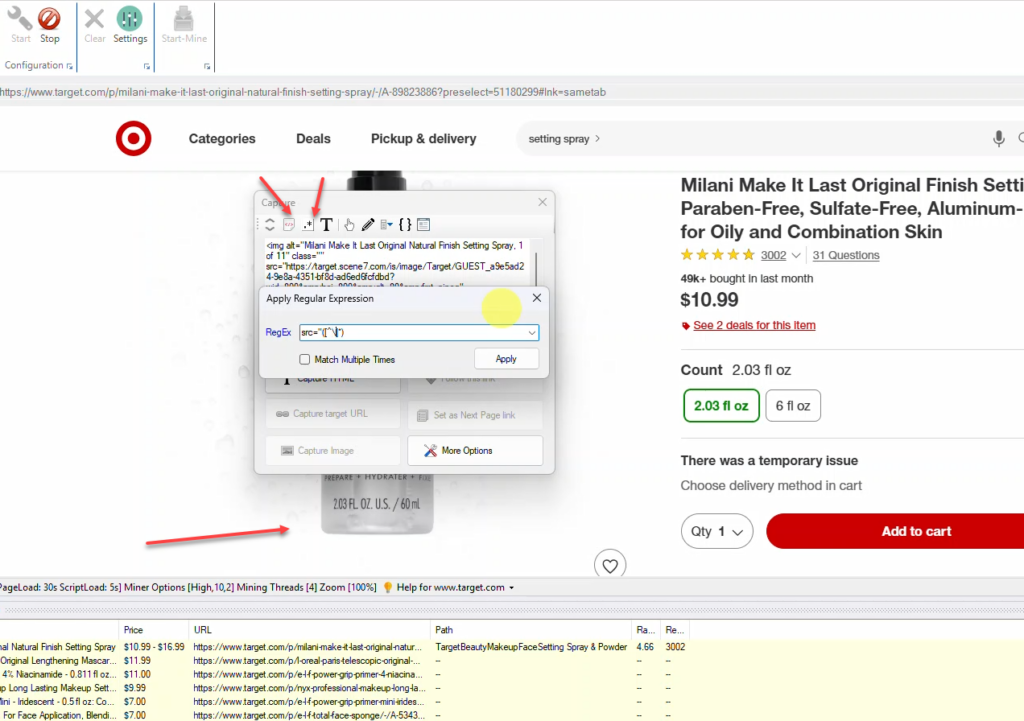Click the 3002 ratings link

[773, 255]
